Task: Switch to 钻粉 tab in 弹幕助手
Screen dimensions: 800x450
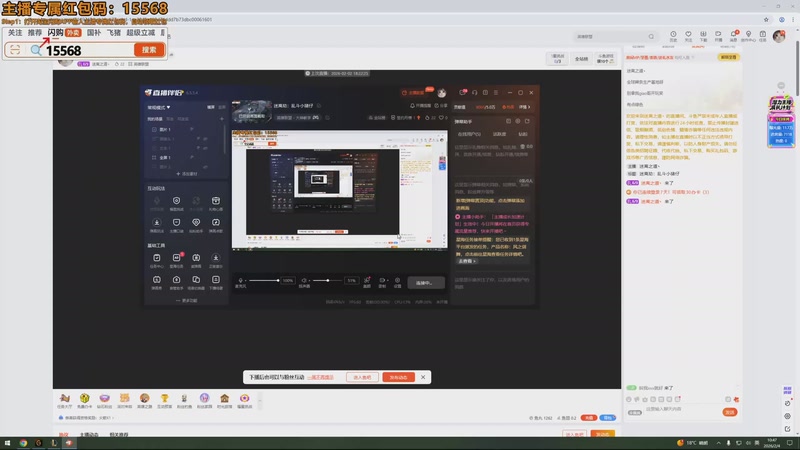Action: pyautogui.click(x=523, y=134)
